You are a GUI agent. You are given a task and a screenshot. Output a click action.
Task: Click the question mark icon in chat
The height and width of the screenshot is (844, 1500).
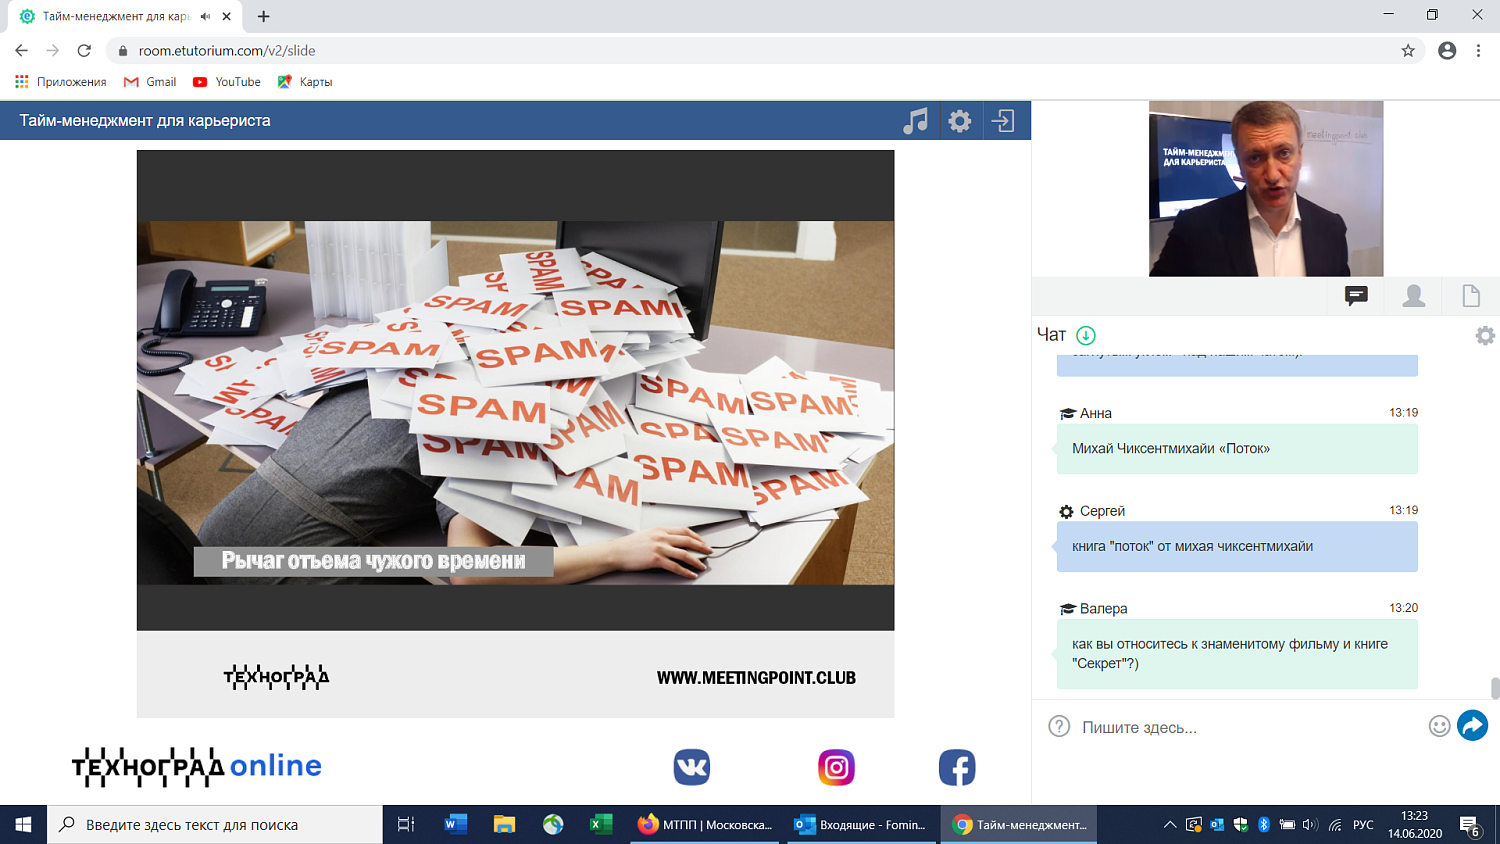click(x=1059, y=727)
